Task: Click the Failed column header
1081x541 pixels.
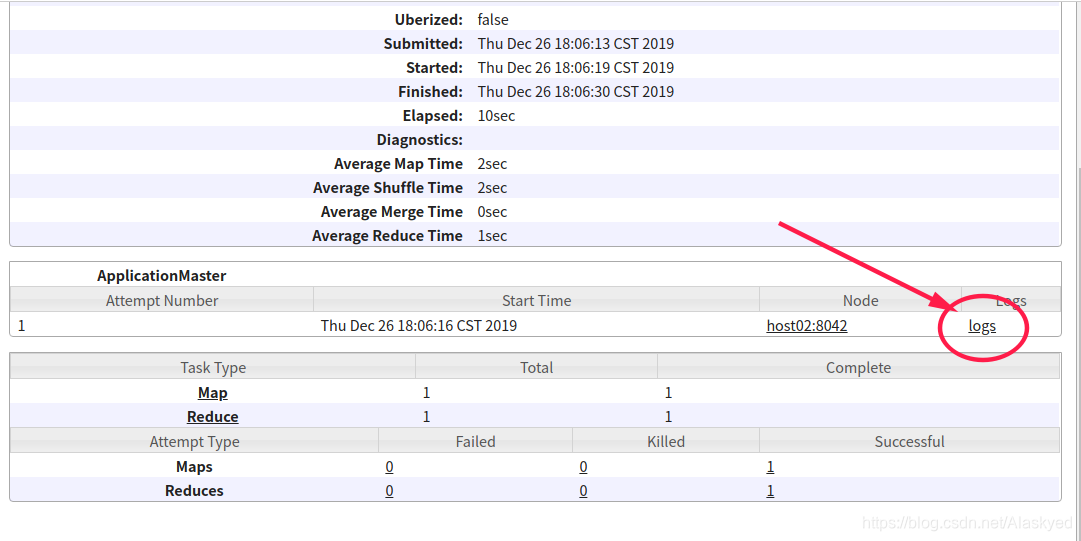Action: [475, 442]
